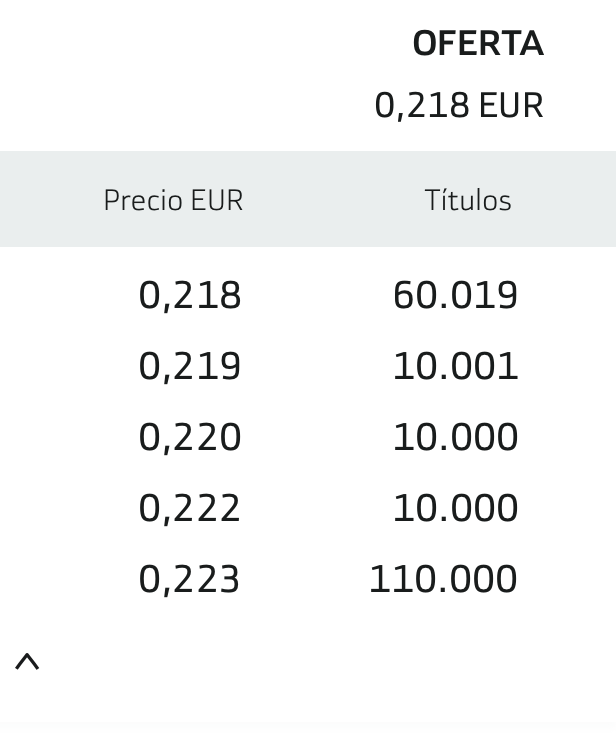
Task: Click the OFERTA heading
Action: 478,44
